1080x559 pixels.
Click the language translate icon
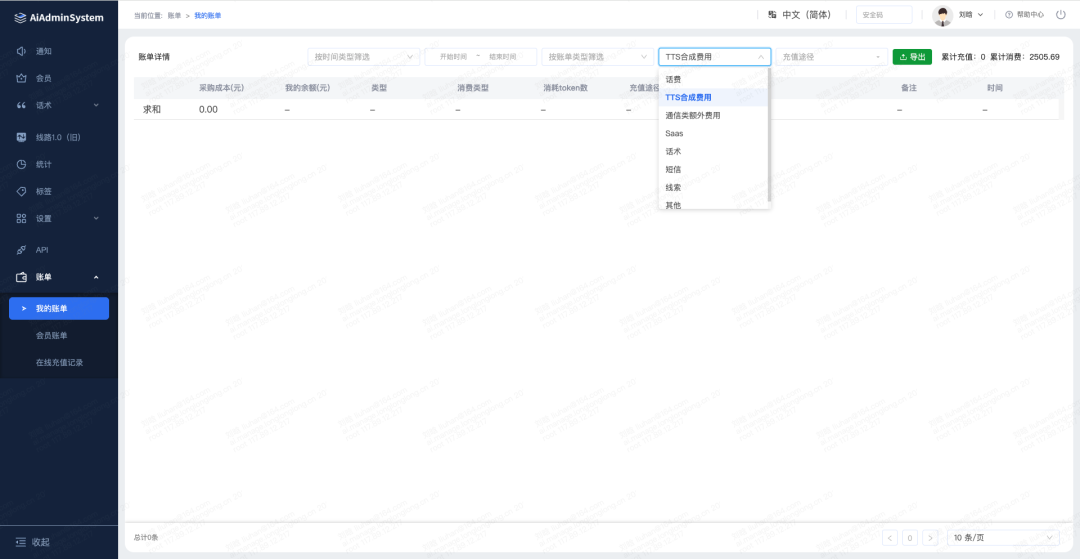[772, 15]
